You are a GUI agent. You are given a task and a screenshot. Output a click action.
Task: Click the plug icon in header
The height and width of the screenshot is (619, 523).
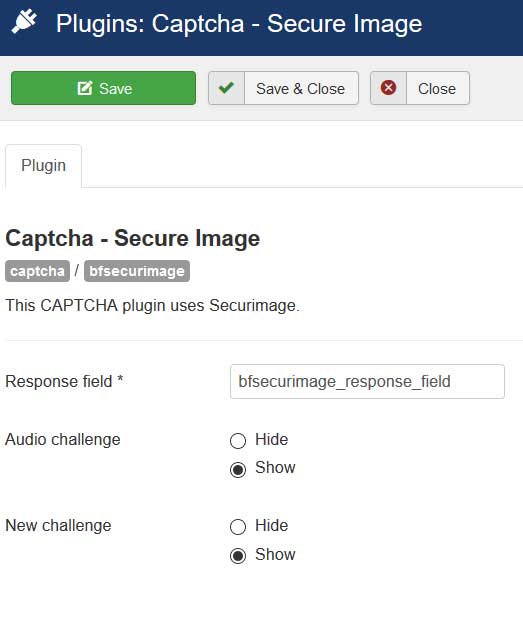[24, 21]
